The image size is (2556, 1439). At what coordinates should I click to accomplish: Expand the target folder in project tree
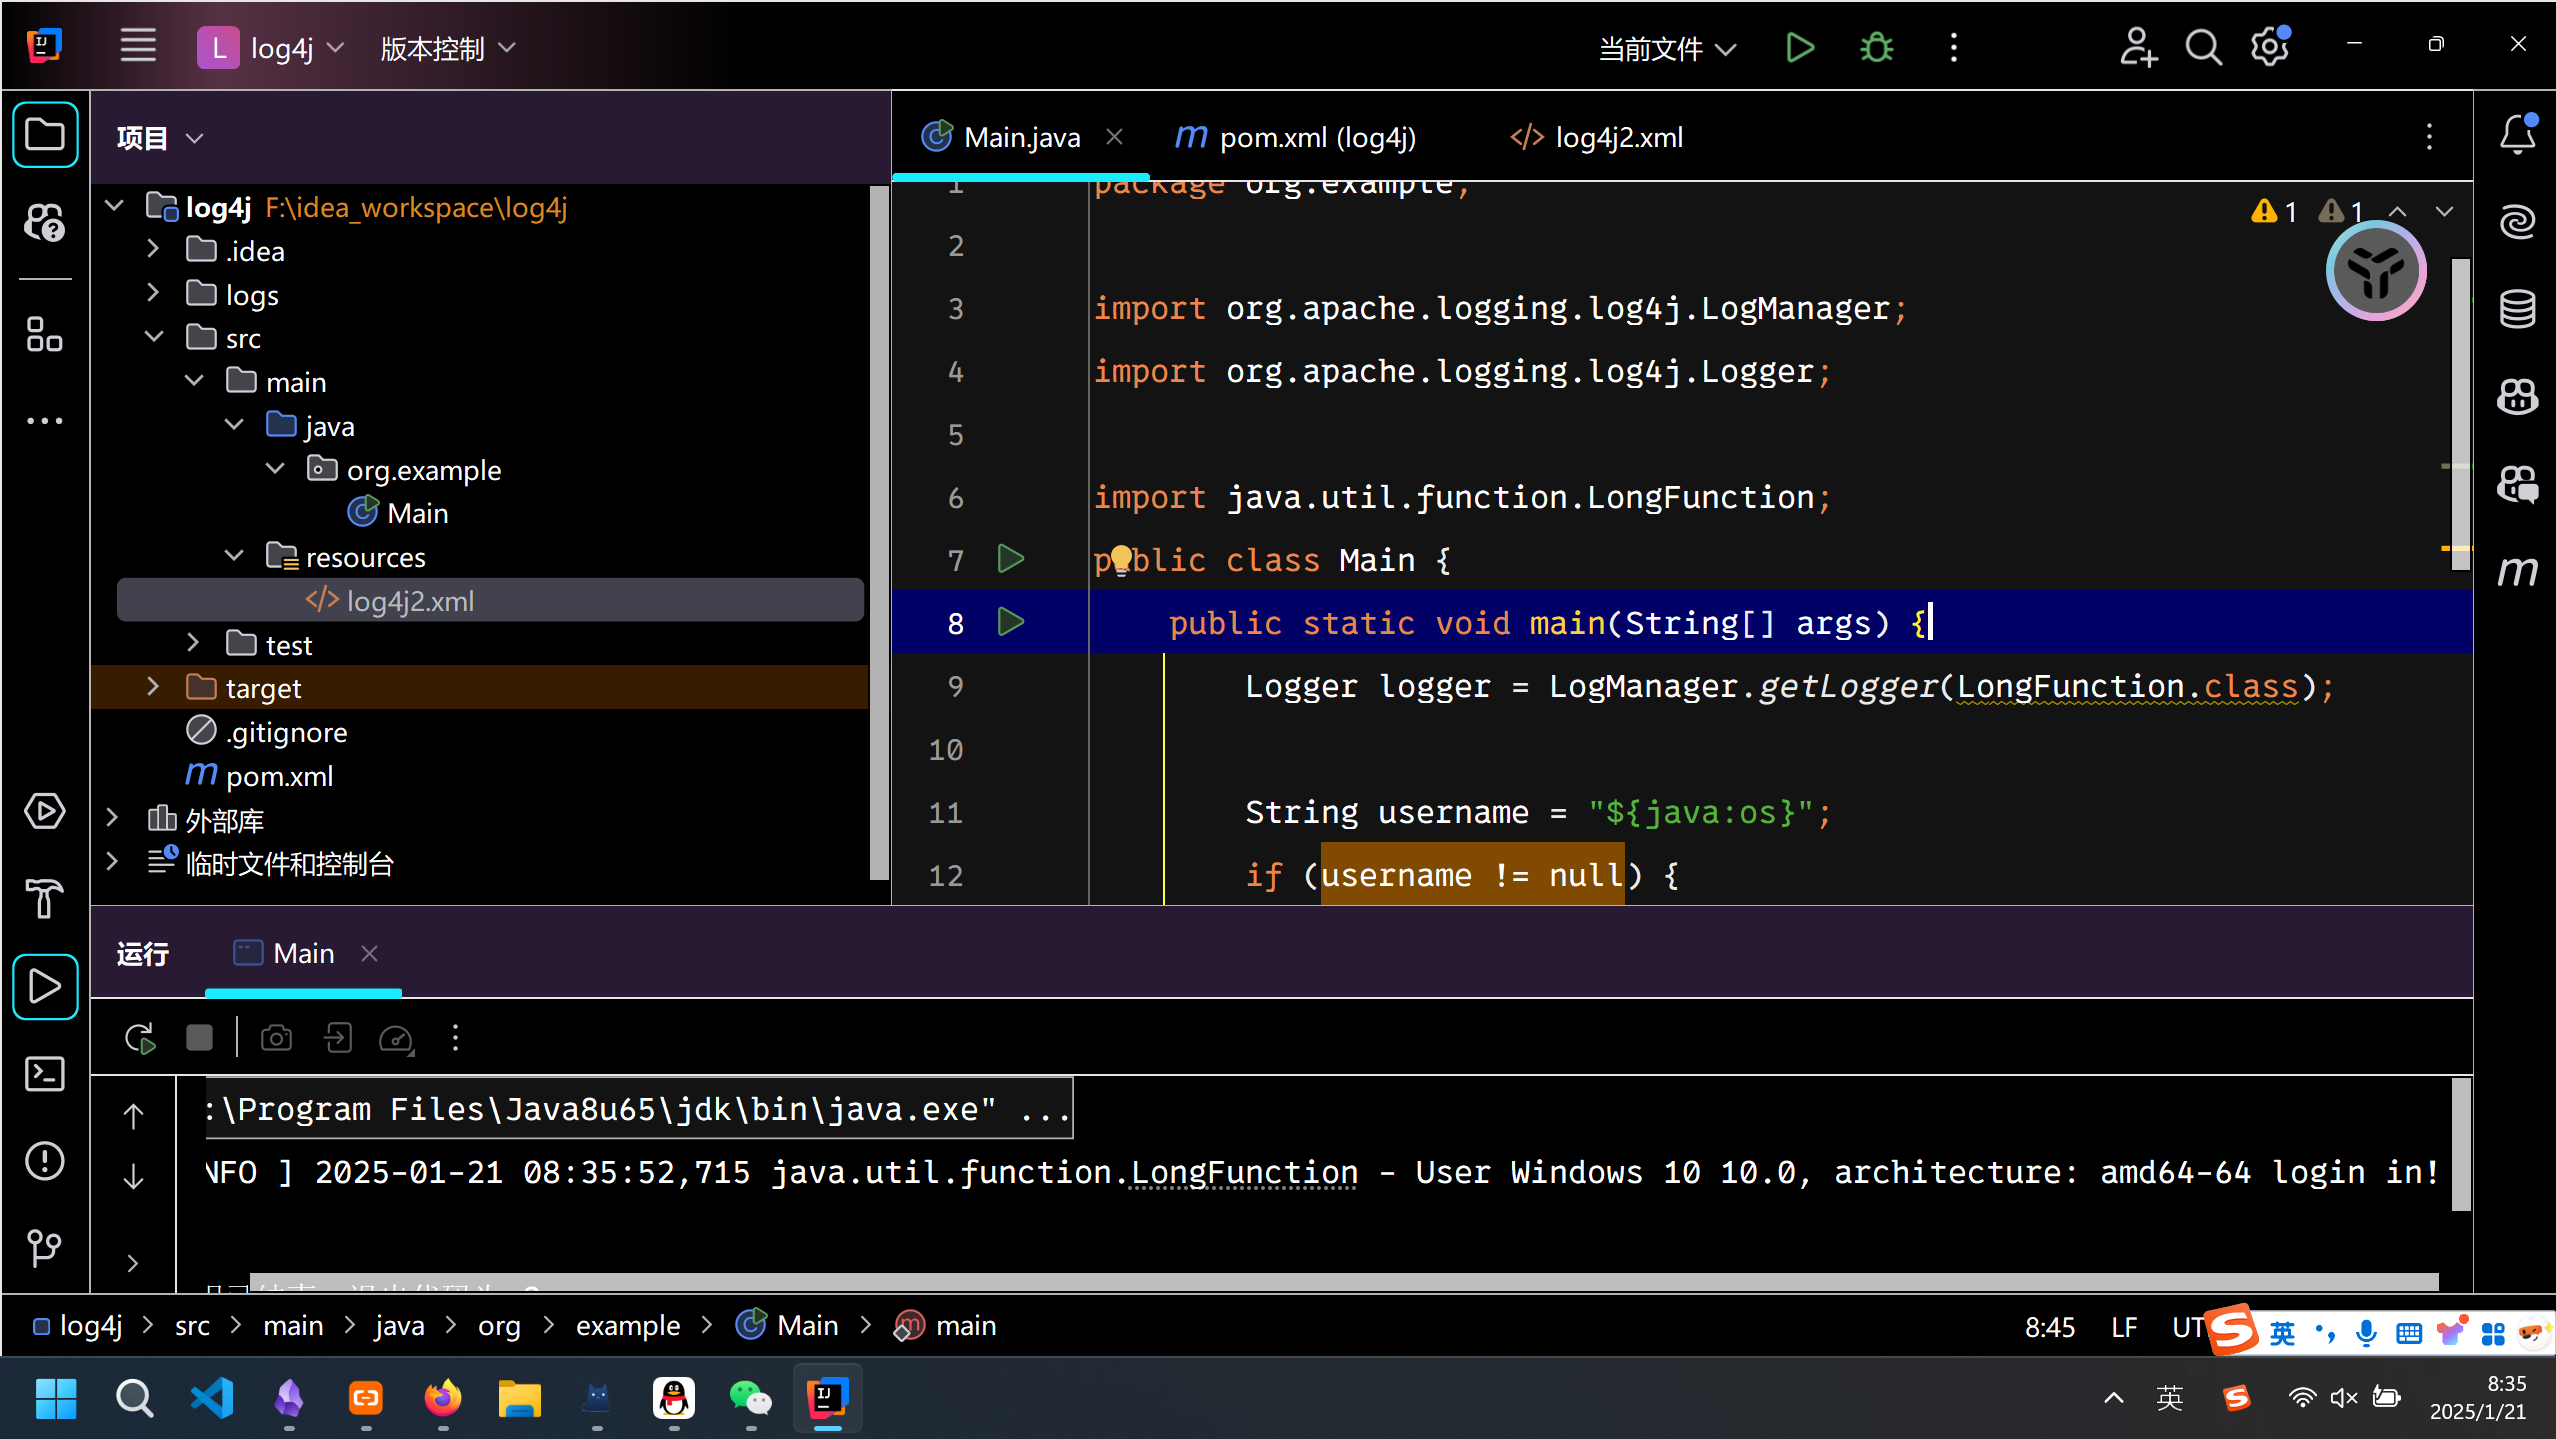click(153, 688)
